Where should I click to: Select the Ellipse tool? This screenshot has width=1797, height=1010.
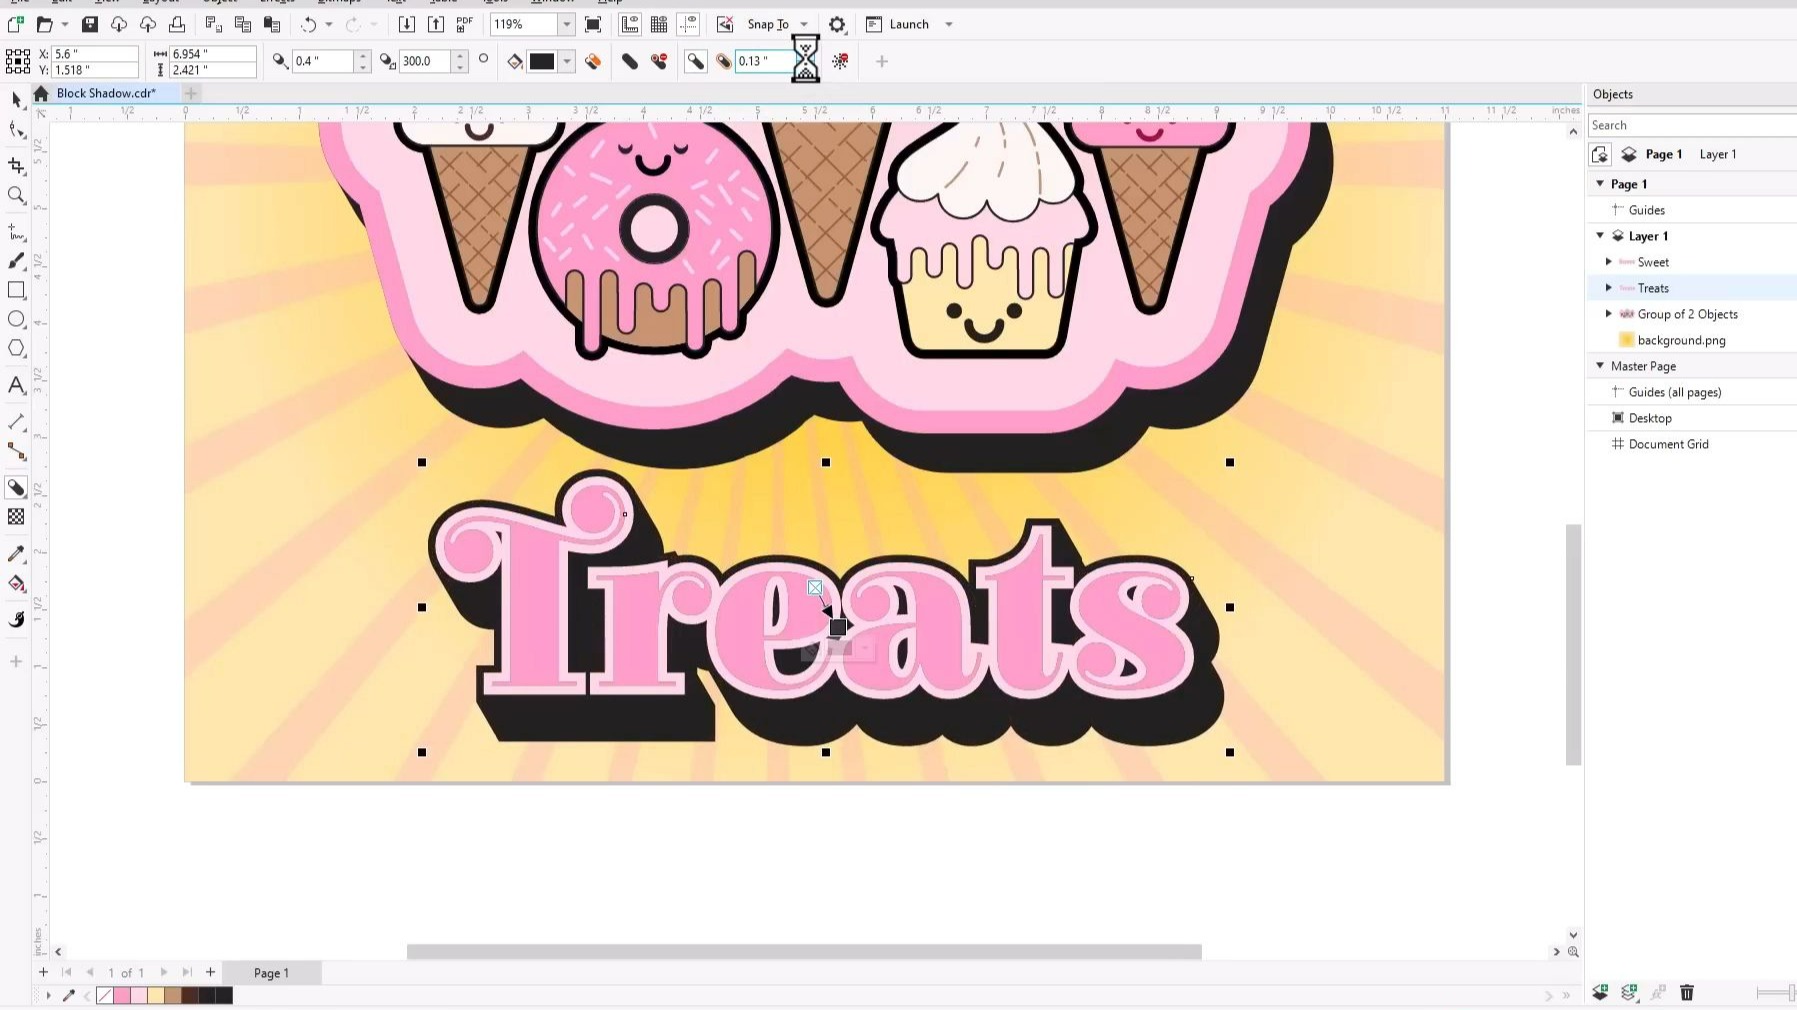pyautogui.click(x=16, y=319)
